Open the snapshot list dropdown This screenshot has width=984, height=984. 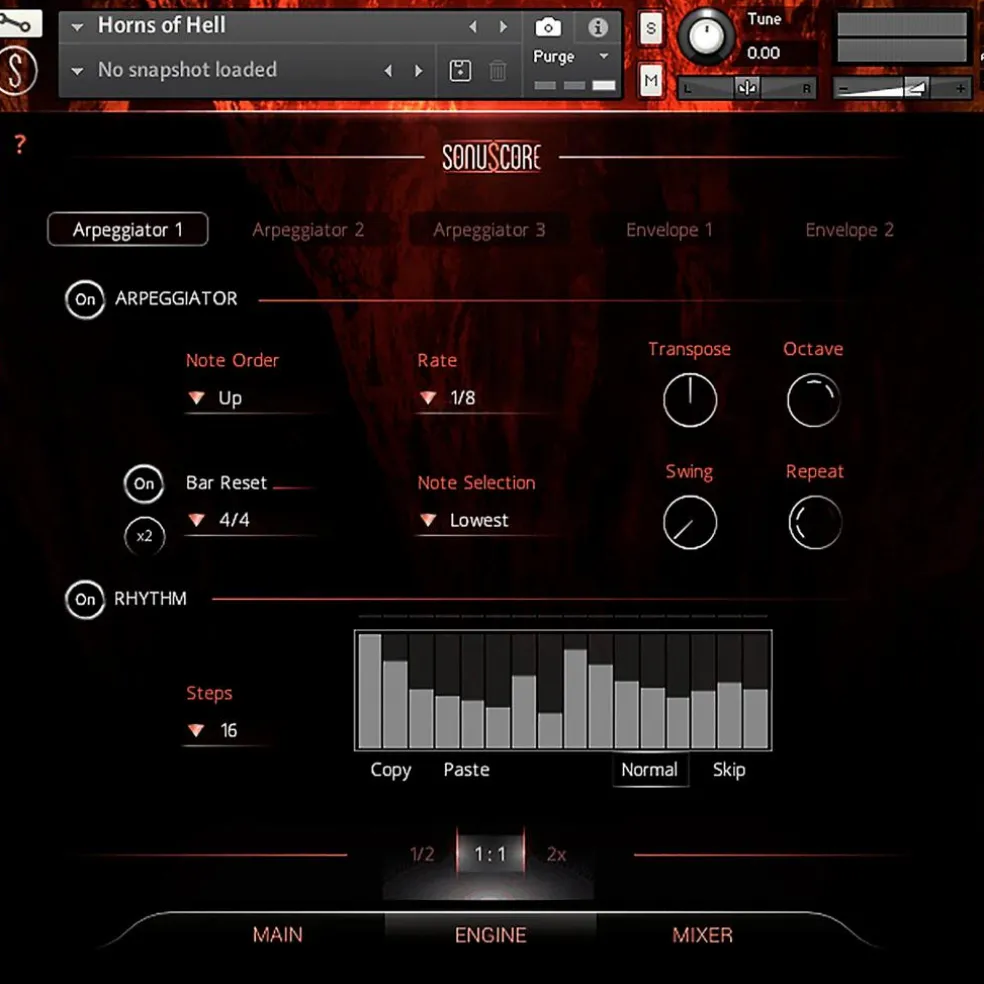tap(78, 71)
